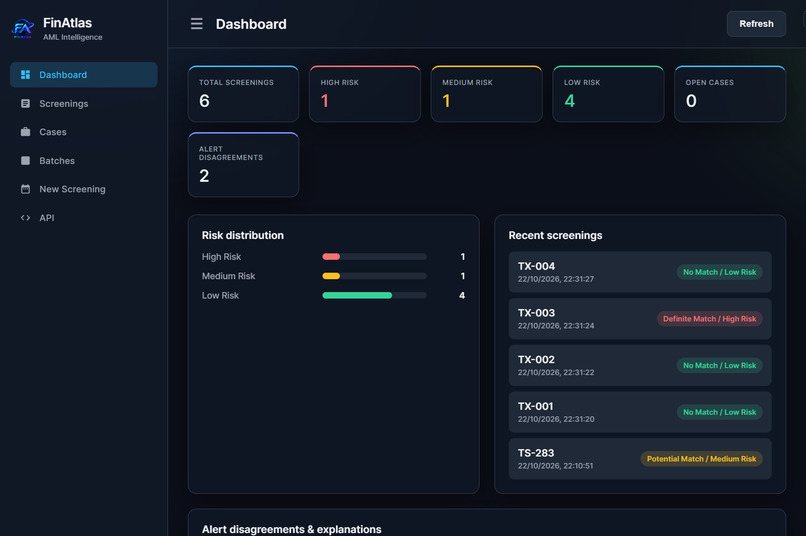The image size is (806, 536).
Task: Click the Low Risk count 4 in distribution
Action: [462, 295]
